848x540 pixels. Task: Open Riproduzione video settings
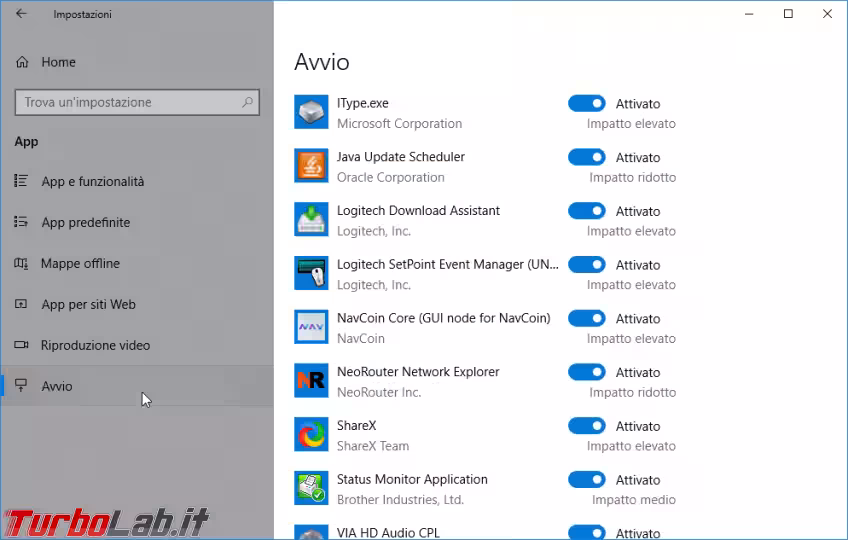137,345
